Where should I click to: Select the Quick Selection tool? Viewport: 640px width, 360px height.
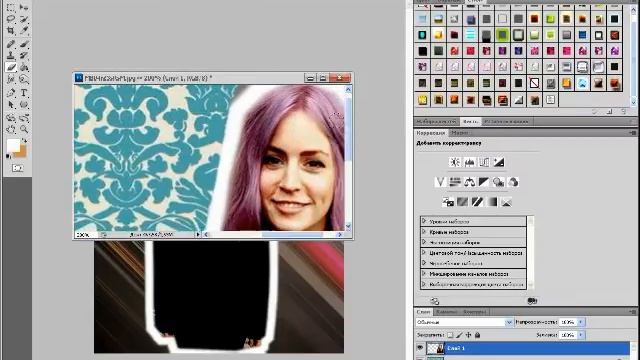(24, 19)
